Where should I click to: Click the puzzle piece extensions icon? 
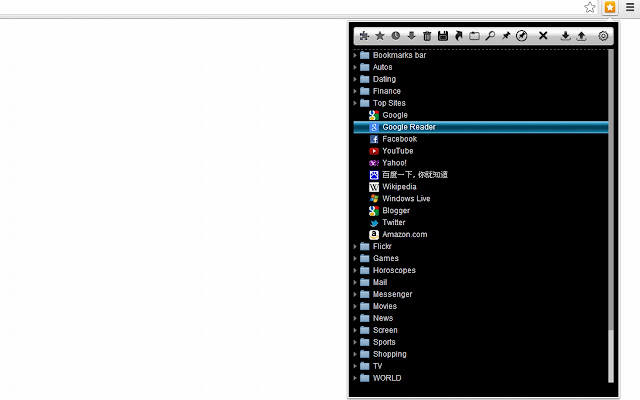click(x=364, y=36)
